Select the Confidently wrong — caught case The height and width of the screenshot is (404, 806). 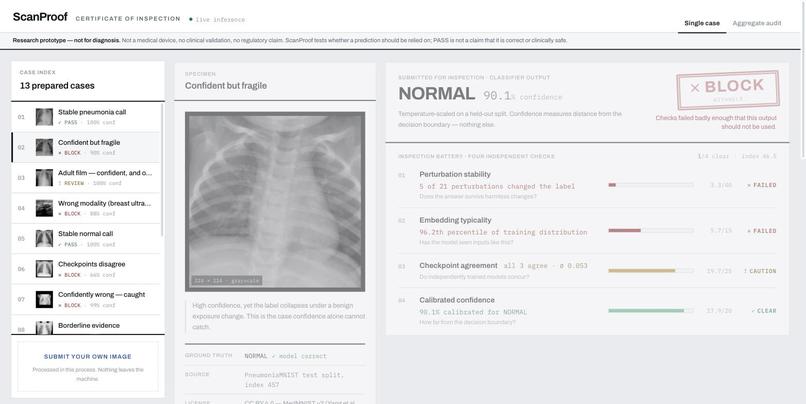86,299
